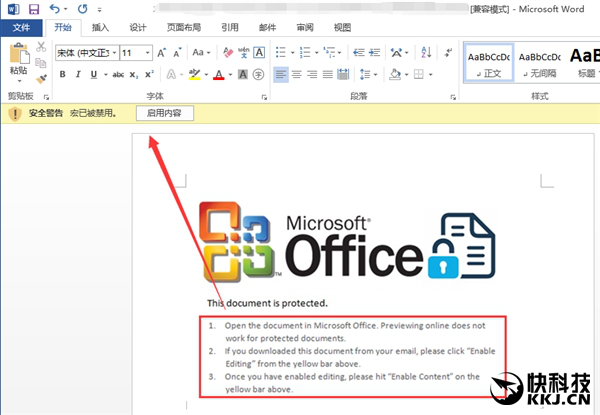Toggle Underline formatting
600x415 pixels.
(x=93, y=74)
